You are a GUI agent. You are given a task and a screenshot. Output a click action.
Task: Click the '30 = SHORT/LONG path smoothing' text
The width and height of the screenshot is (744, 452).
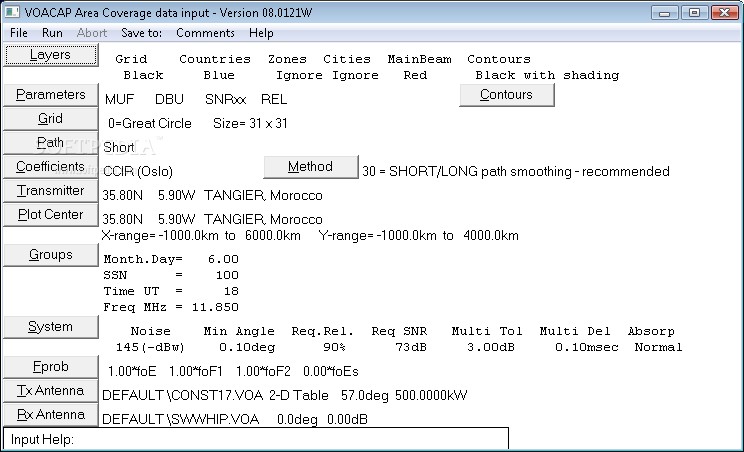(516, 172)
